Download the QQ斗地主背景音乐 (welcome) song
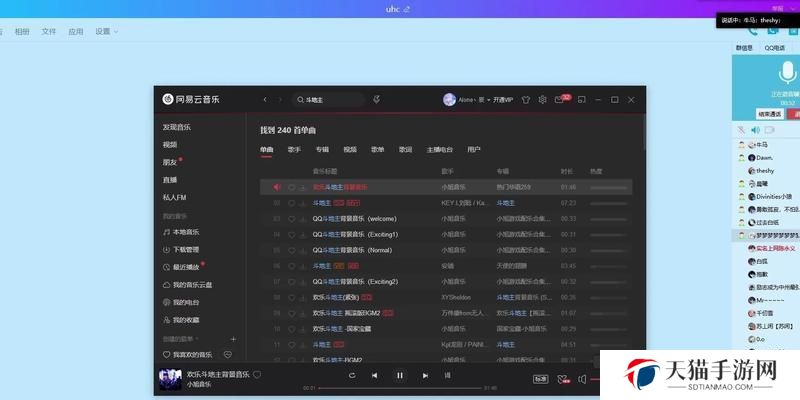This screenshot has height=400, width=800. coord(302,219)
